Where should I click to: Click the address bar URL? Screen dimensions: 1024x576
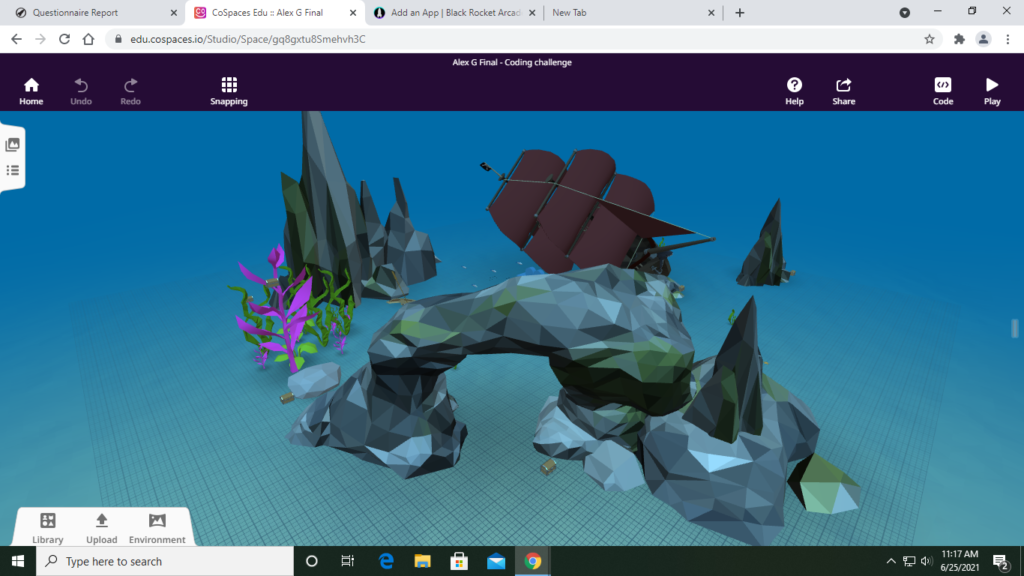(248, 39)
